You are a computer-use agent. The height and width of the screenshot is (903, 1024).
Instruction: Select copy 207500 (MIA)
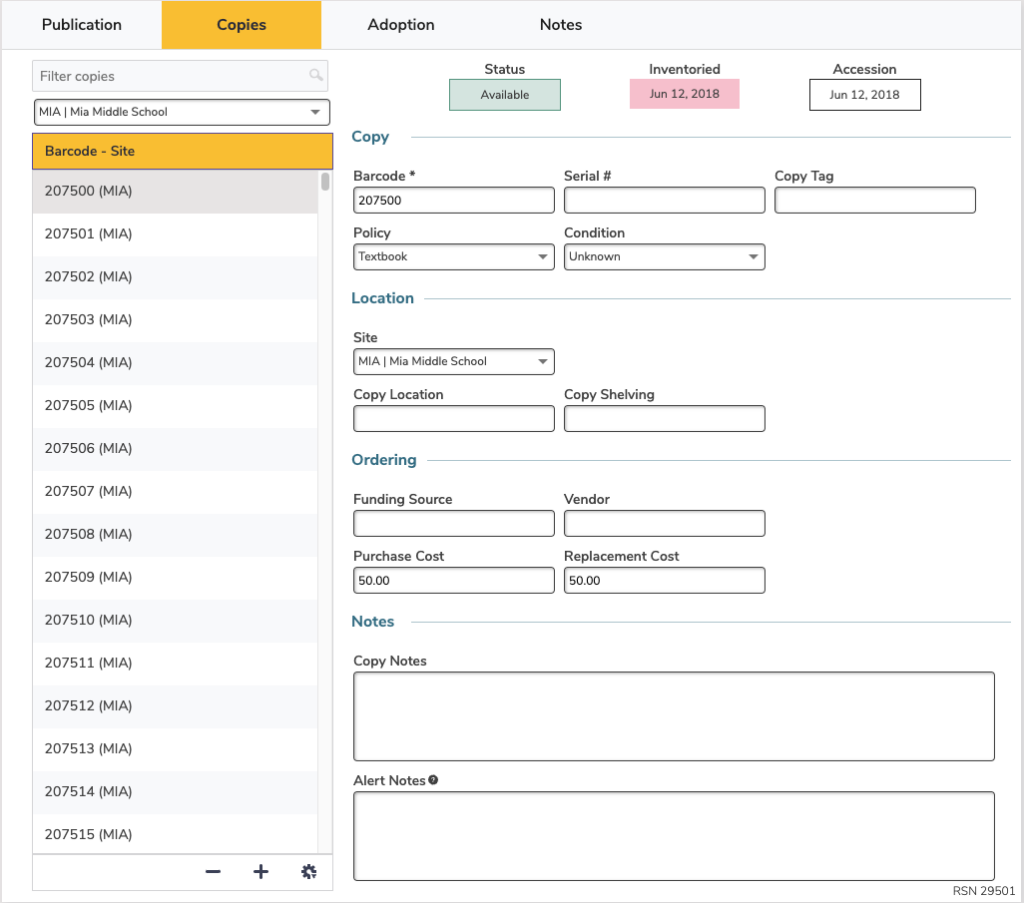tap(175, 191)
